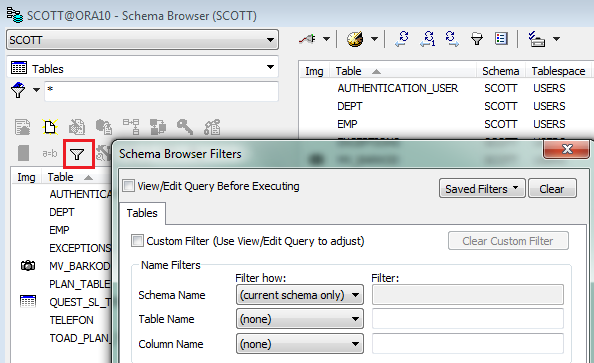Click camera icon beside MV_BARKOD row
This screenshot has width=594, height=363.
coord(28,266)
